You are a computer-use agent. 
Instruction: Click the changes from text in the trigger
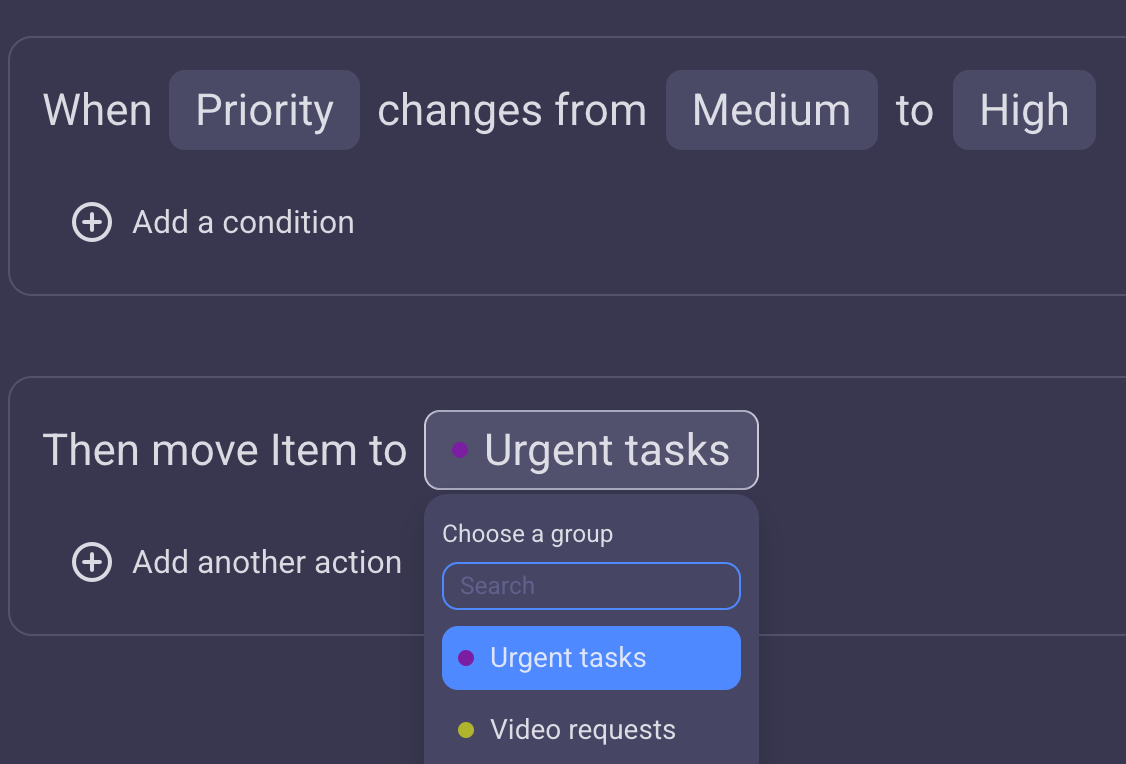click(511, 110)
